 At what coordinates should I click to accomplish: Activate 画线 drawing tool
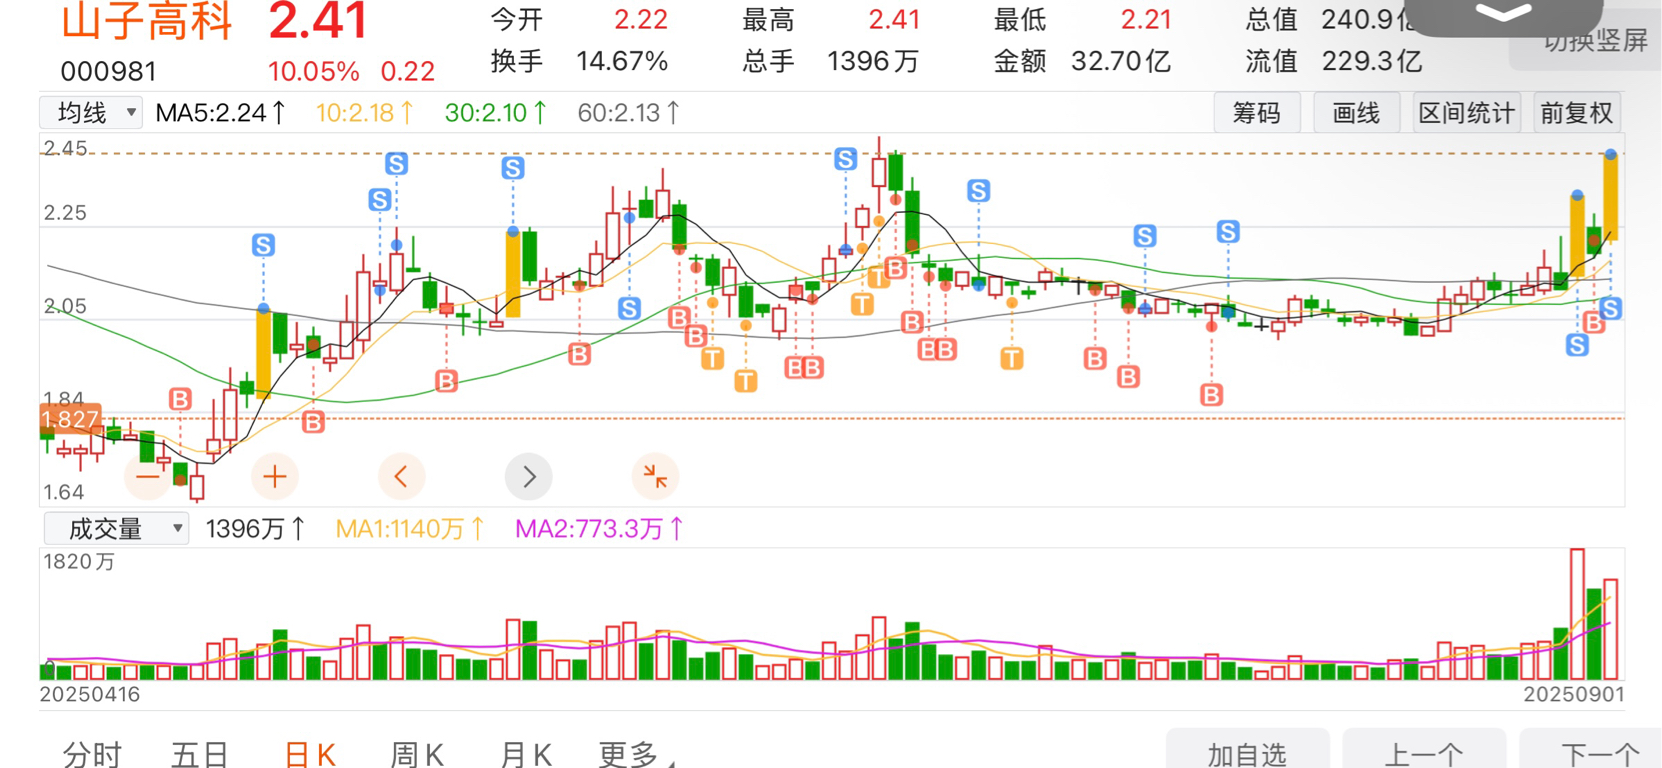pyautogui.click(x=1356, y=113)
